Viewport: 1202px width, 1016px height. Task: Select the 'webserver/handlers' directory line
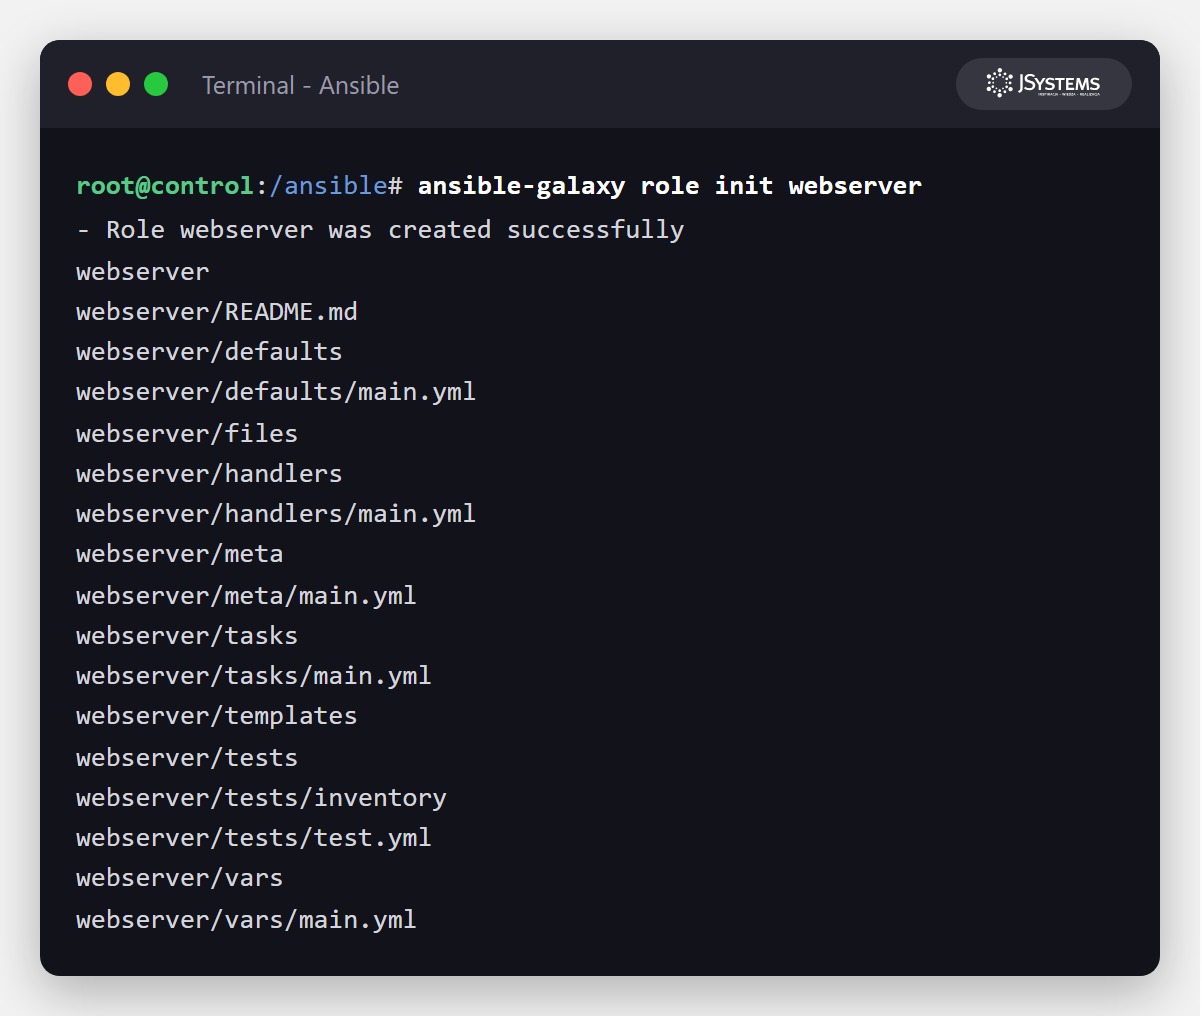click(209, 474)
